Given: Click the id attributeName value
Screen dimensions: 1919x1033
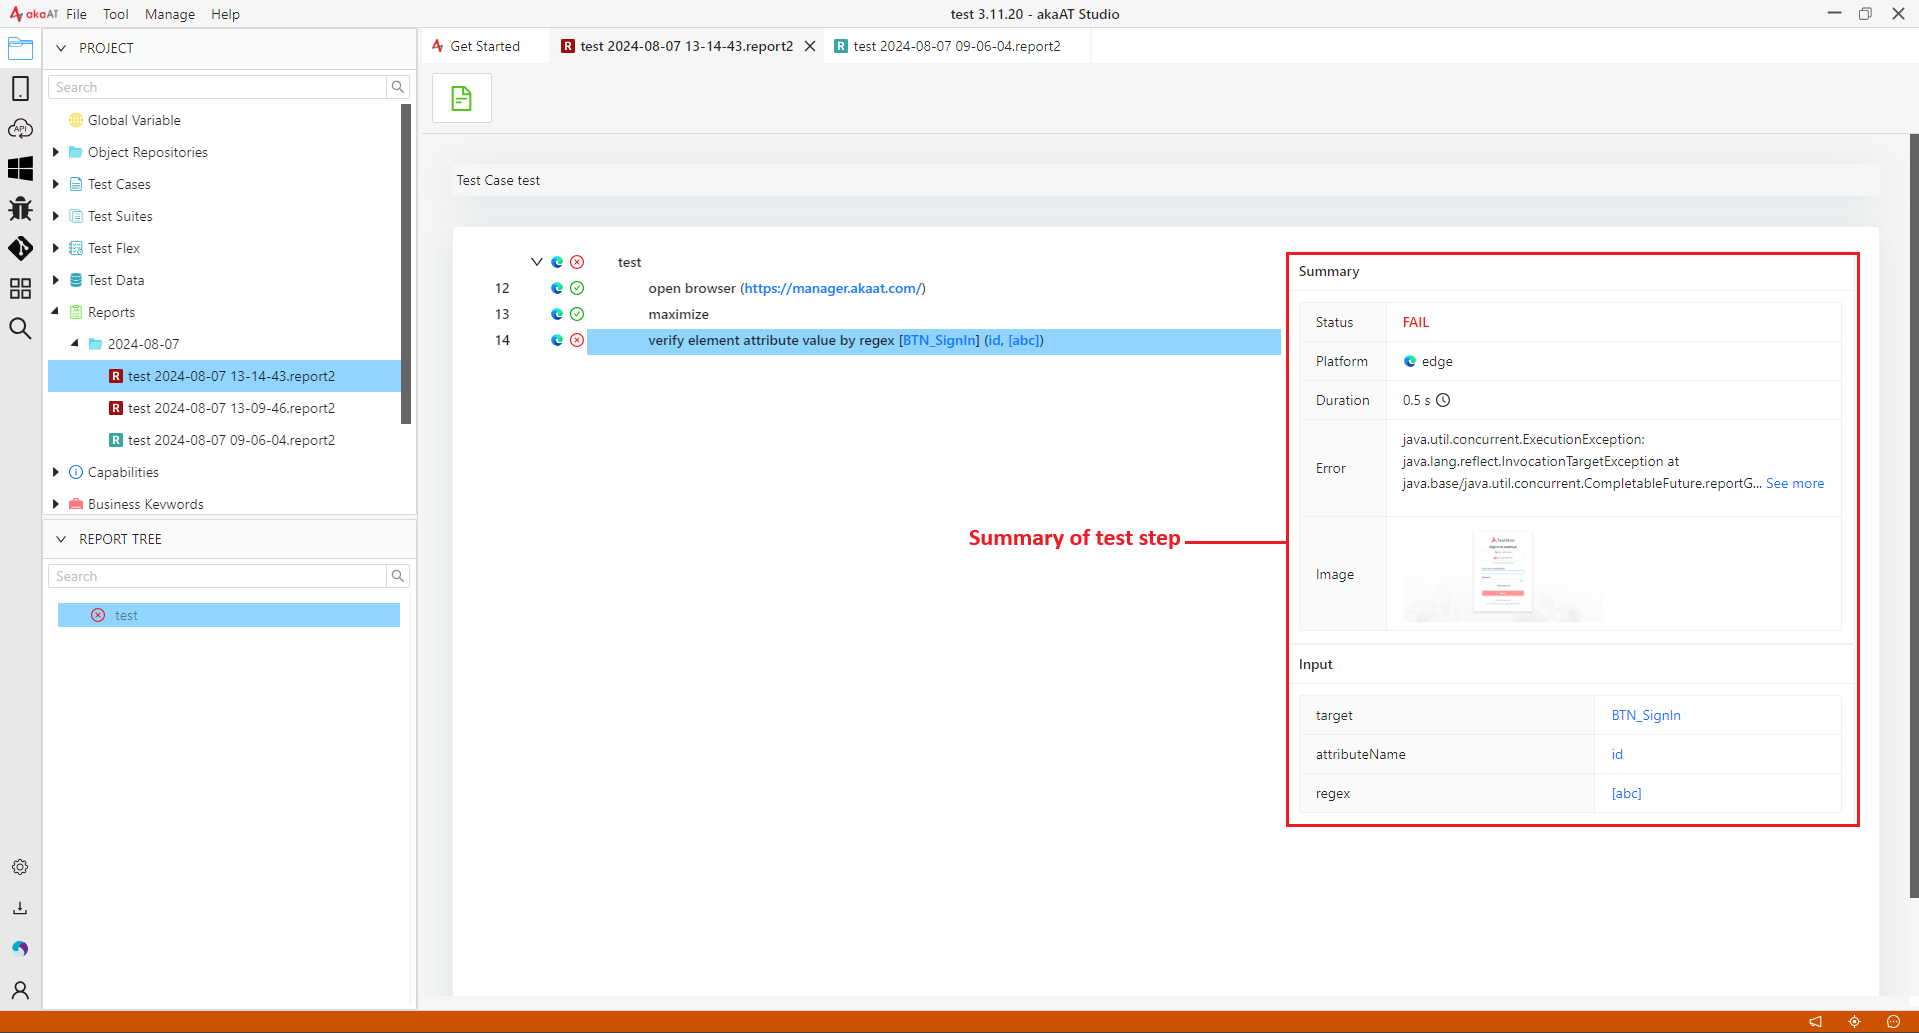Looking at the screenshot, I should [x=1617, y=754].
